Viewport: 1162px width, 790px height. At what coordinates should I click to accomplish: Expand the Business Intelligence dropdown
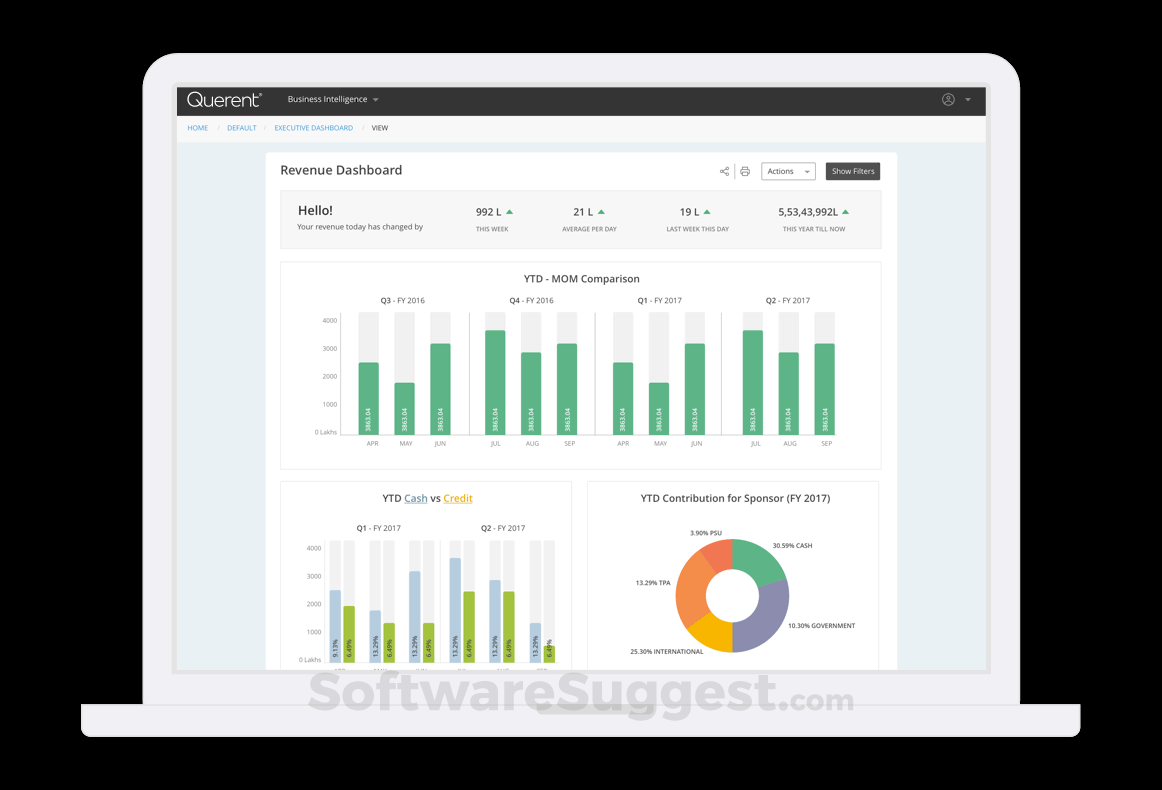pyautogui.click(x=331, y=99)
